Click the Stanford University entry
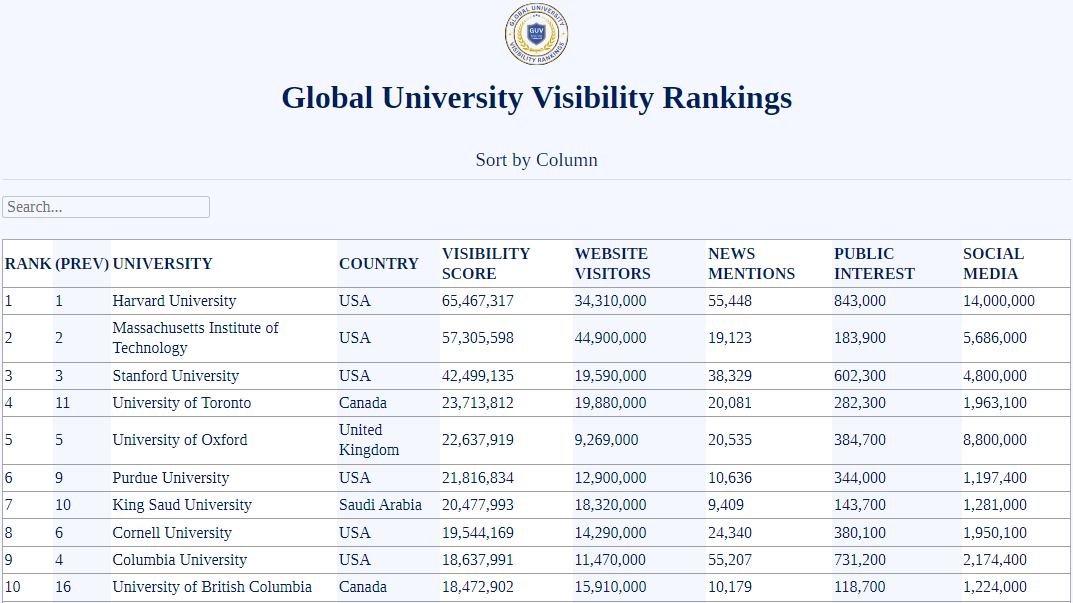 (175, 376)
